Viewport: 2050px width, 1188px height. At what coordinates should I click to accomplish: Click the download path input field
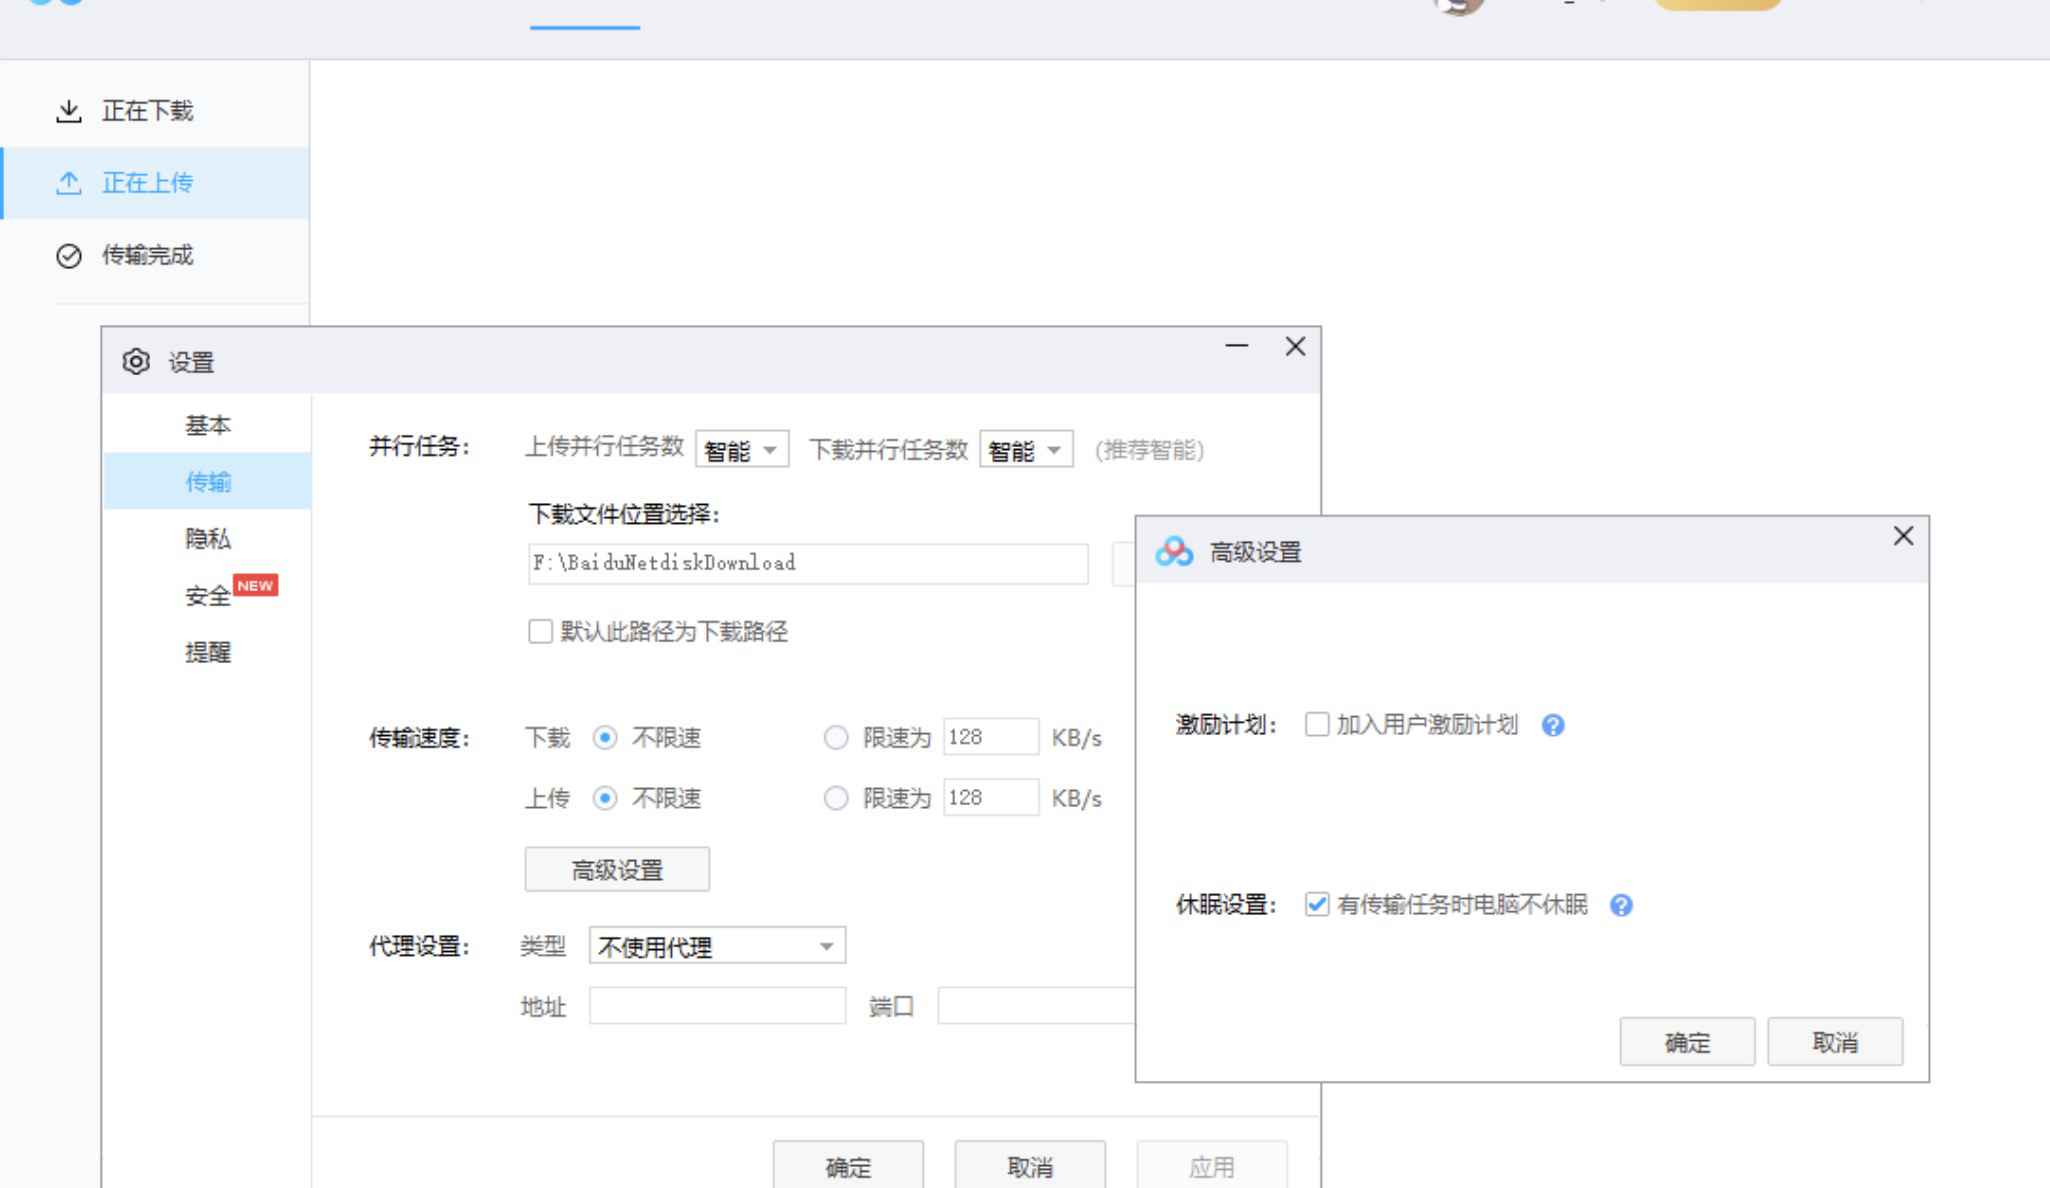(808, 563)
